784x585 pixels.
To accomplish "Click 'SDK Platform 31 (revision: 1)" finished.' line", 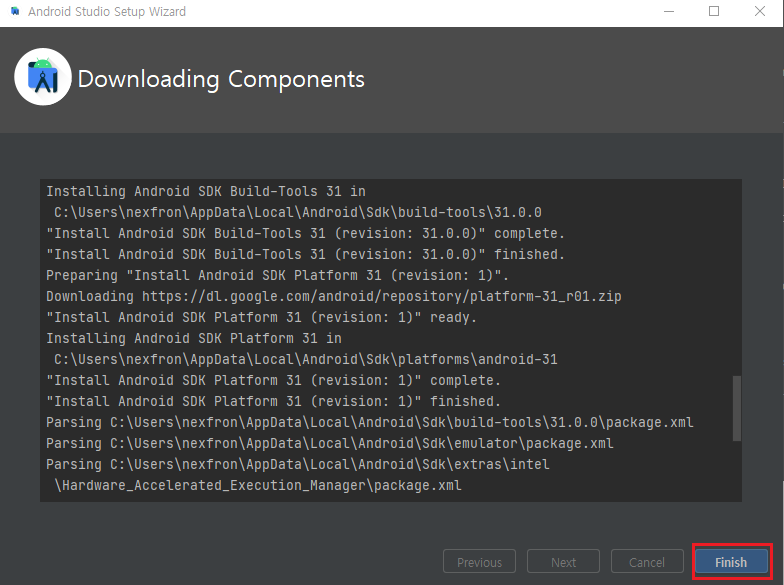I will point(274,402).
